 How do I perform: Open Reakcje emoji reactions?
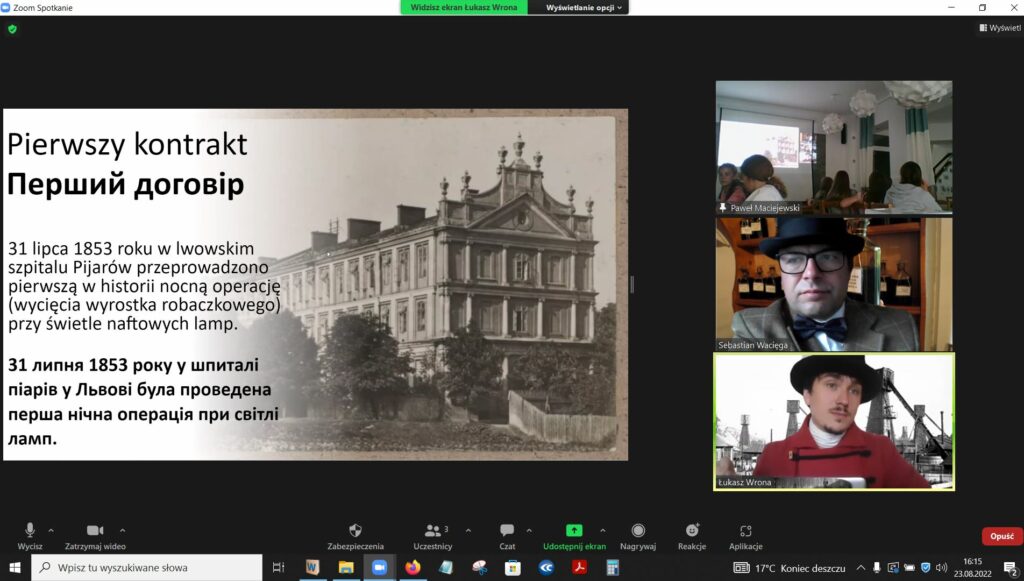pos(692,531)
